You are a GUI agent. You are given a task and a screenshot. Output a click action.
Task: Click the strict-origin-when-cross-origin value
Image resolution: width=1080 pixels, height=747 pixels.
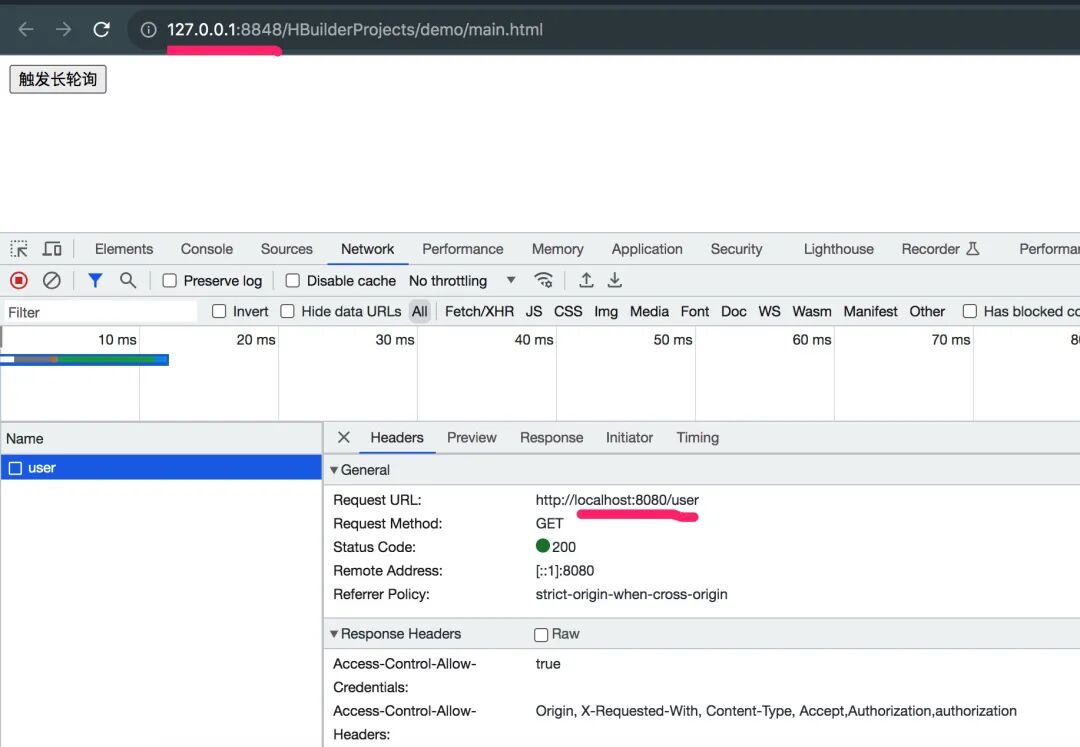632,594
